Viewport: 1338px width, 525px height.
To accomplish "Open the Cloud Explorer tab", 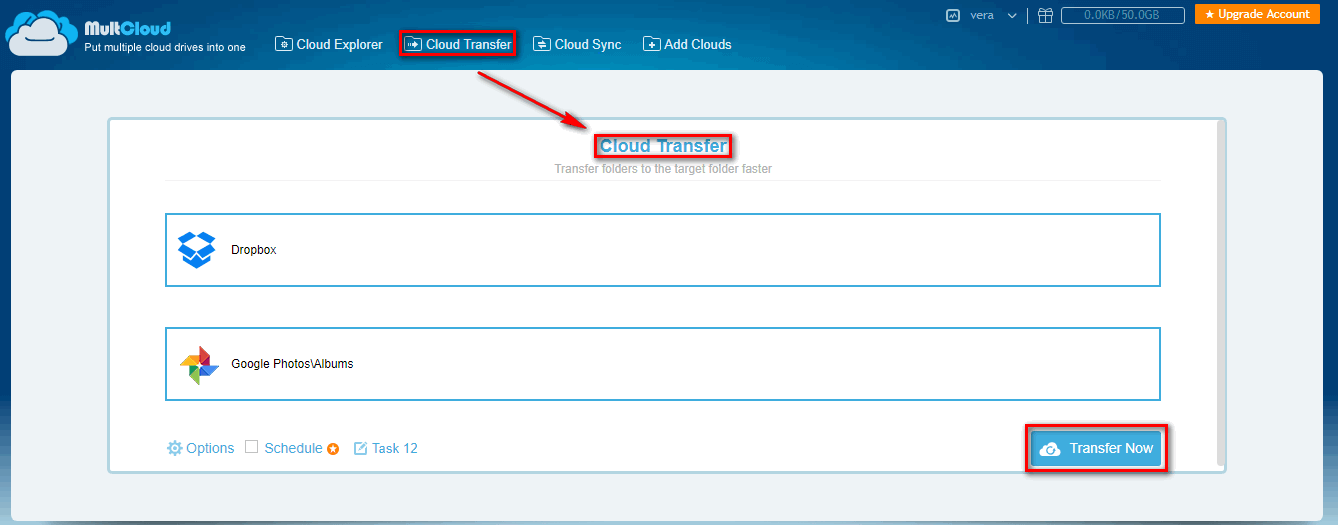I will point(329,44).
